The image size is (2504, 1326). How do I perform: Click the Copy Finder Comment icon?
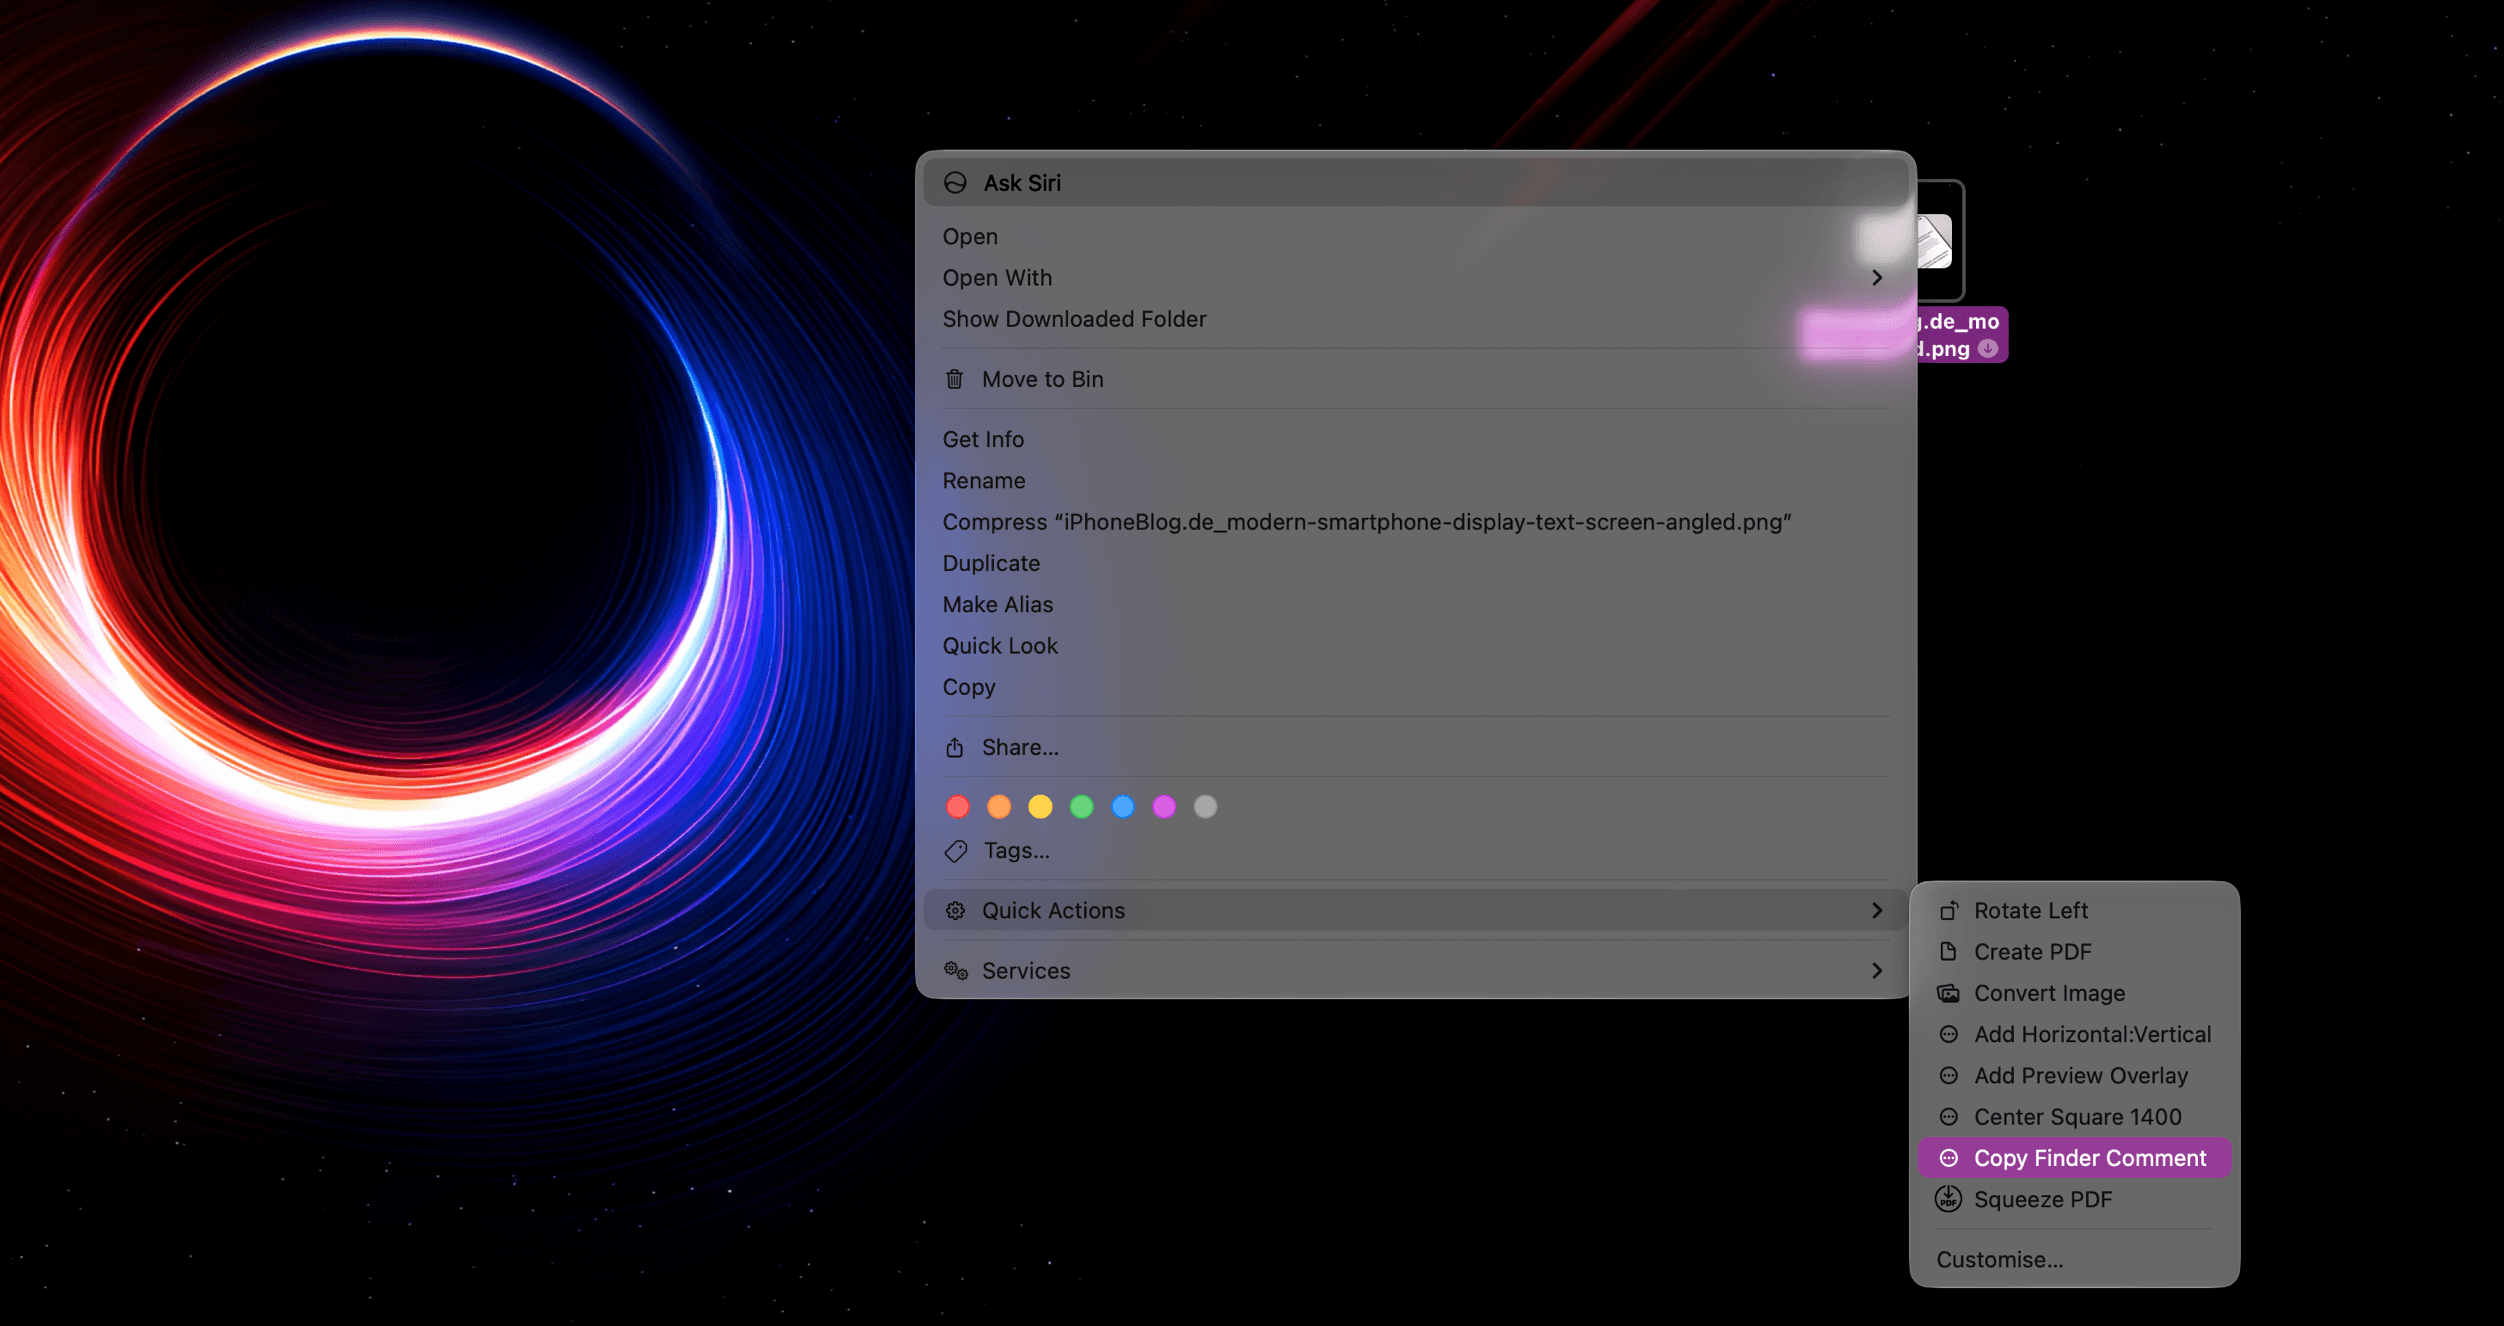click(x=1949, y=1158)
